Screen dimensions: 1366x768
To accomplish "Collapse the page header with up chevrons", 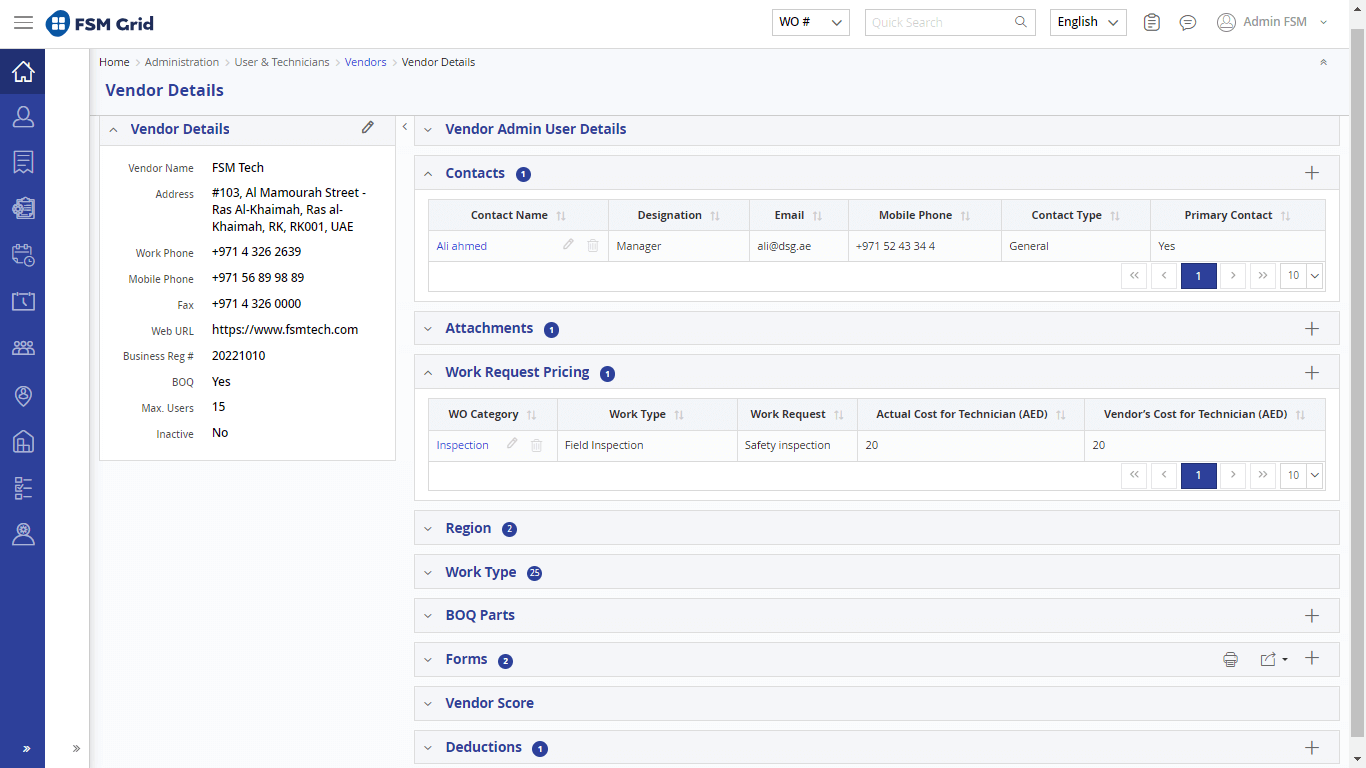I will tap(1323, 62).
